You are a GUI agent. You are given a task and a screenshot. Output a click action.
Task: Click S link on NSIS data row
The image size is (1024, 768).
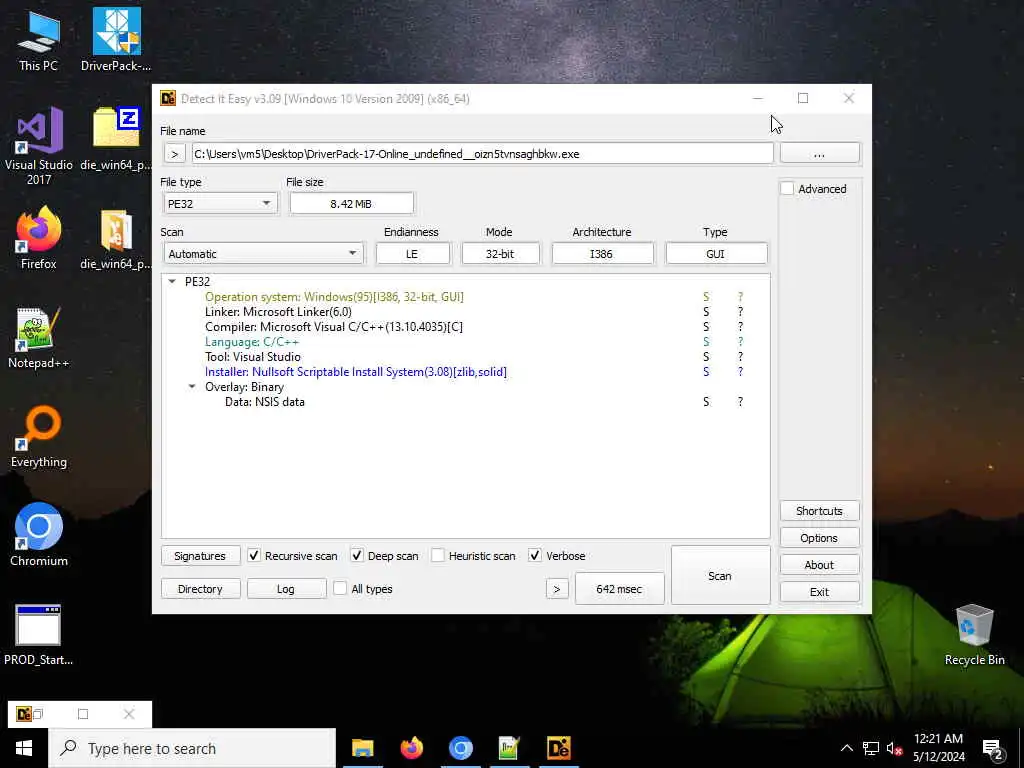click(706, 402)
